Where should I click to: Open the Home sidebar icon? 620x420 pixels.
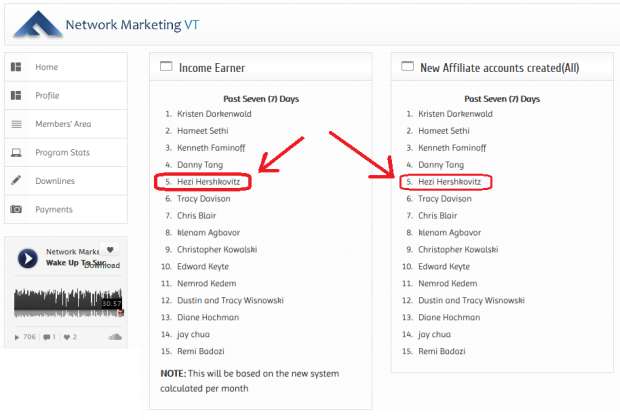pyautogui.click(x=16, y=67)
